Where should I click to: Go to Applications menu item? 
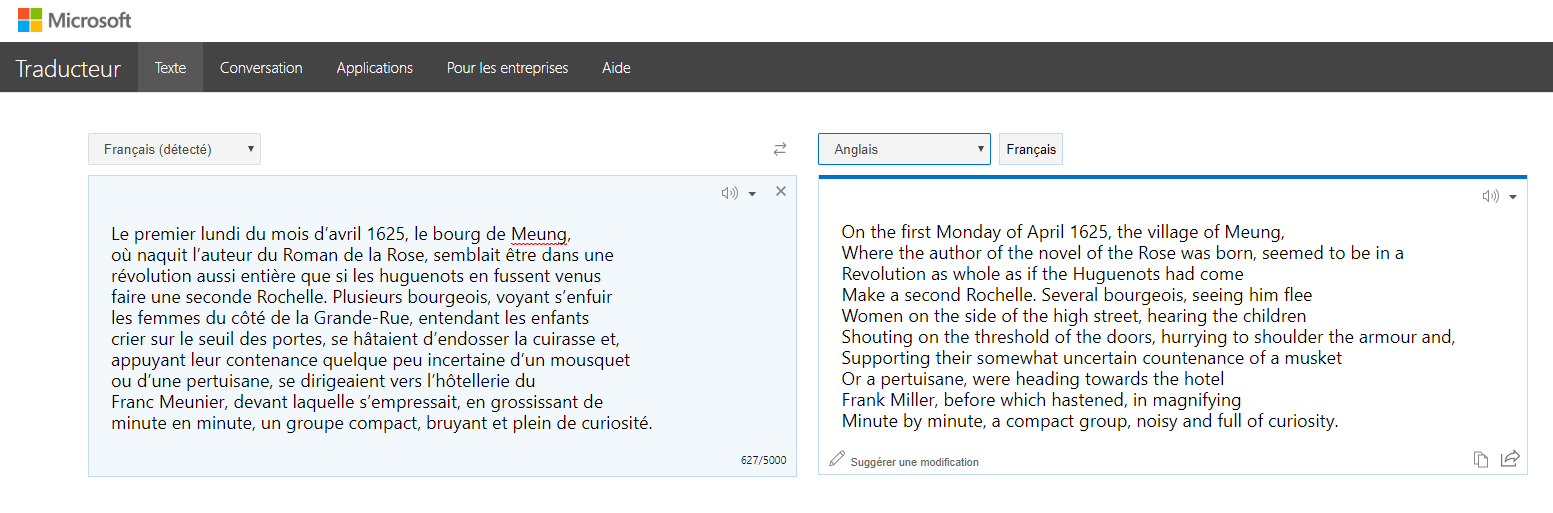click(375, 68)
